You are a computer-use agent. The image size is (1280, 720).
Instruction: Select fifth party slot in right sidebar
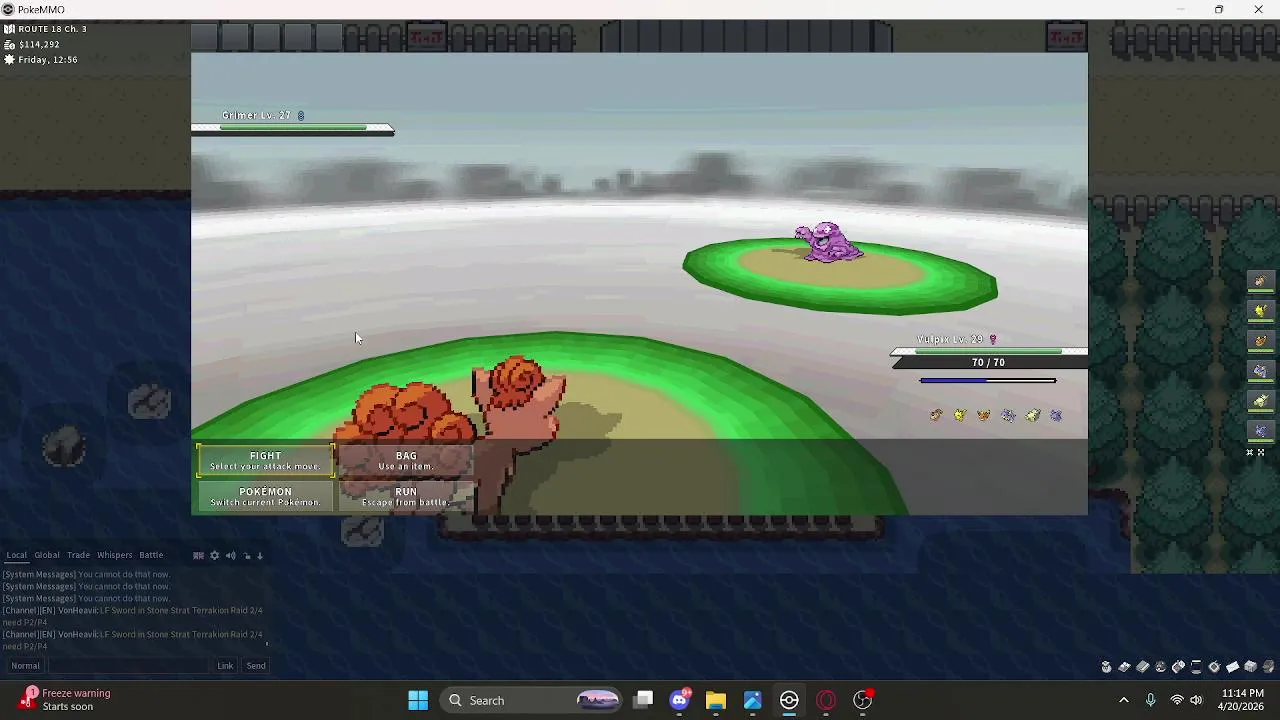click(x=1260, y=401)
